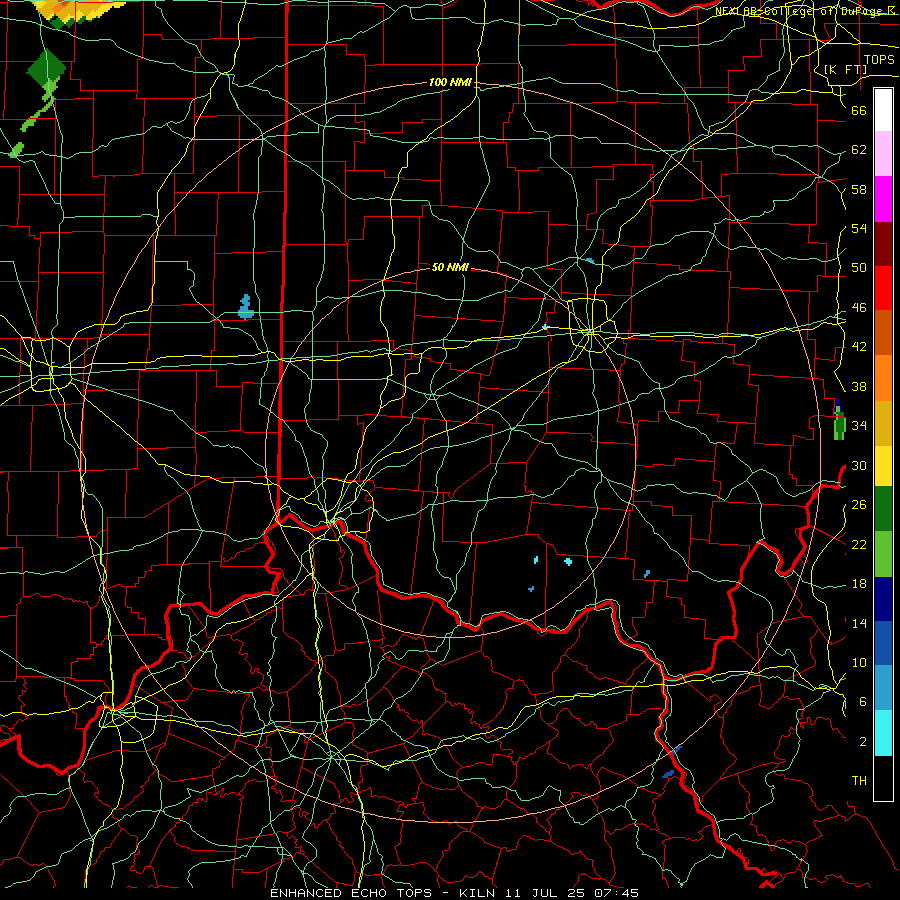Select the navy blue legend swatch
Screen dimensions: 900x900
click(883, 599)
